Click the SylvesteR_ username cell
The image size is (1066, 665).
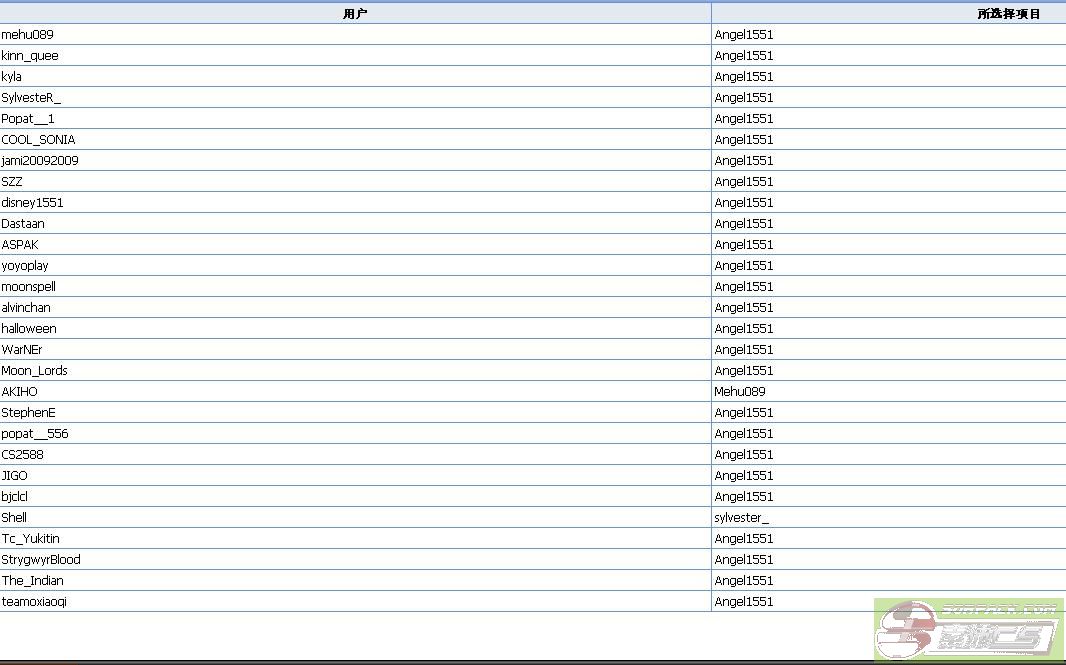pos(31,98)
